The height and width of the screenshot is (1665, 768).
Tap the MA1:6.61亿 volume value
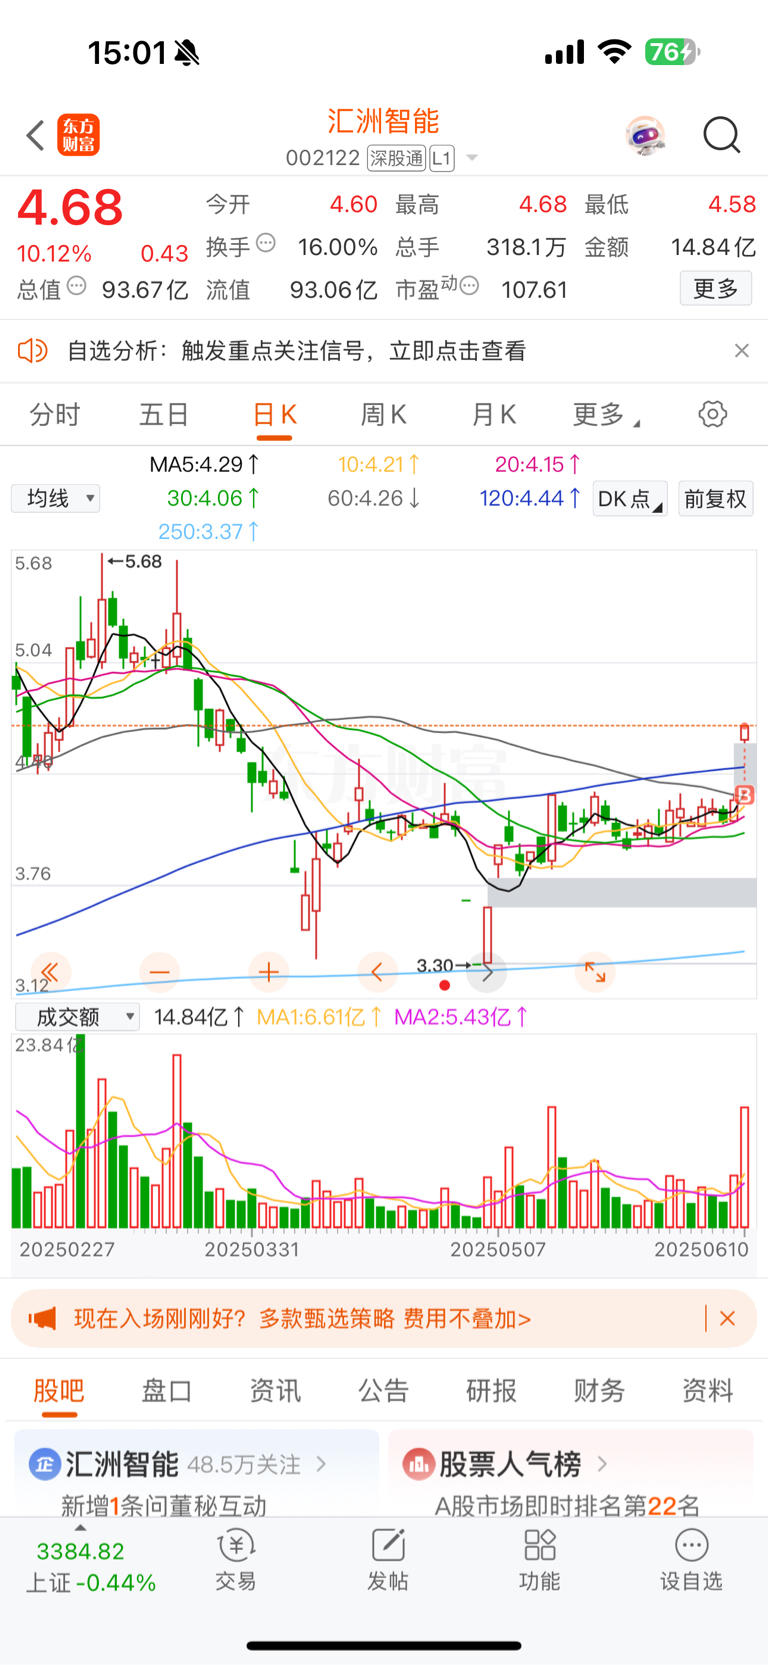pyautogui.click(x=319, y=1017)
